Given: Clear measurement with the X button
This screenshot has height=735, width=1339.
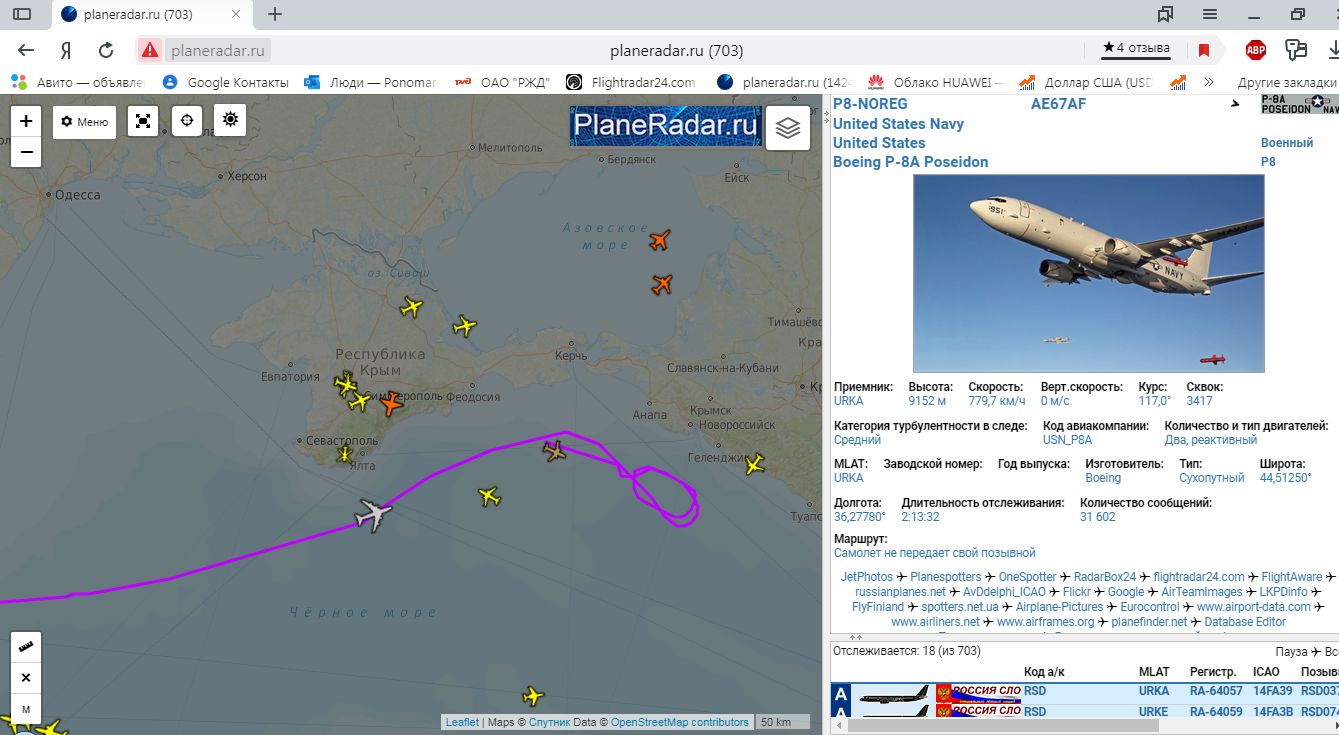Looking at the screenshot, I should coord(26,678).
